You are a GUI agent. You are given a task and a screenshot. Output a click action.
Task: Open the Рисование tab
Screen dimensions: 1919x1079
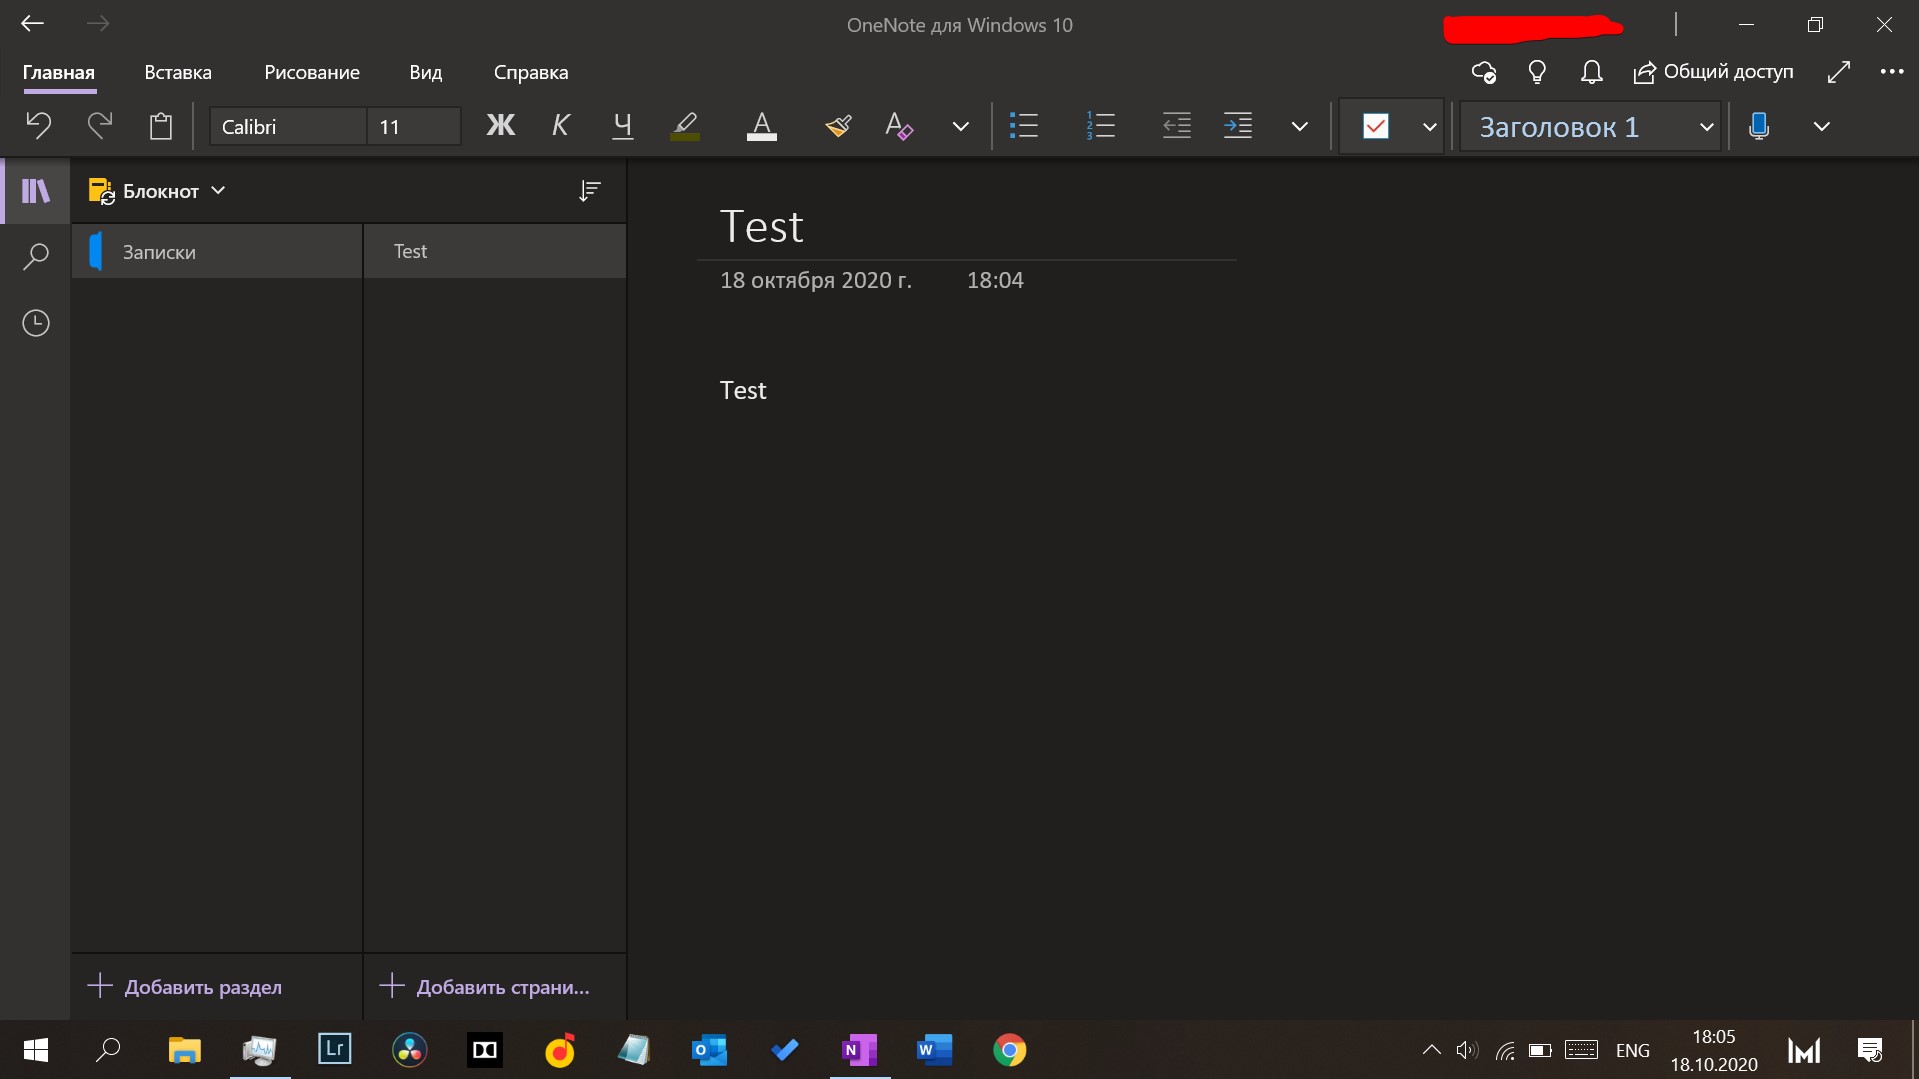tap(312, 72)
